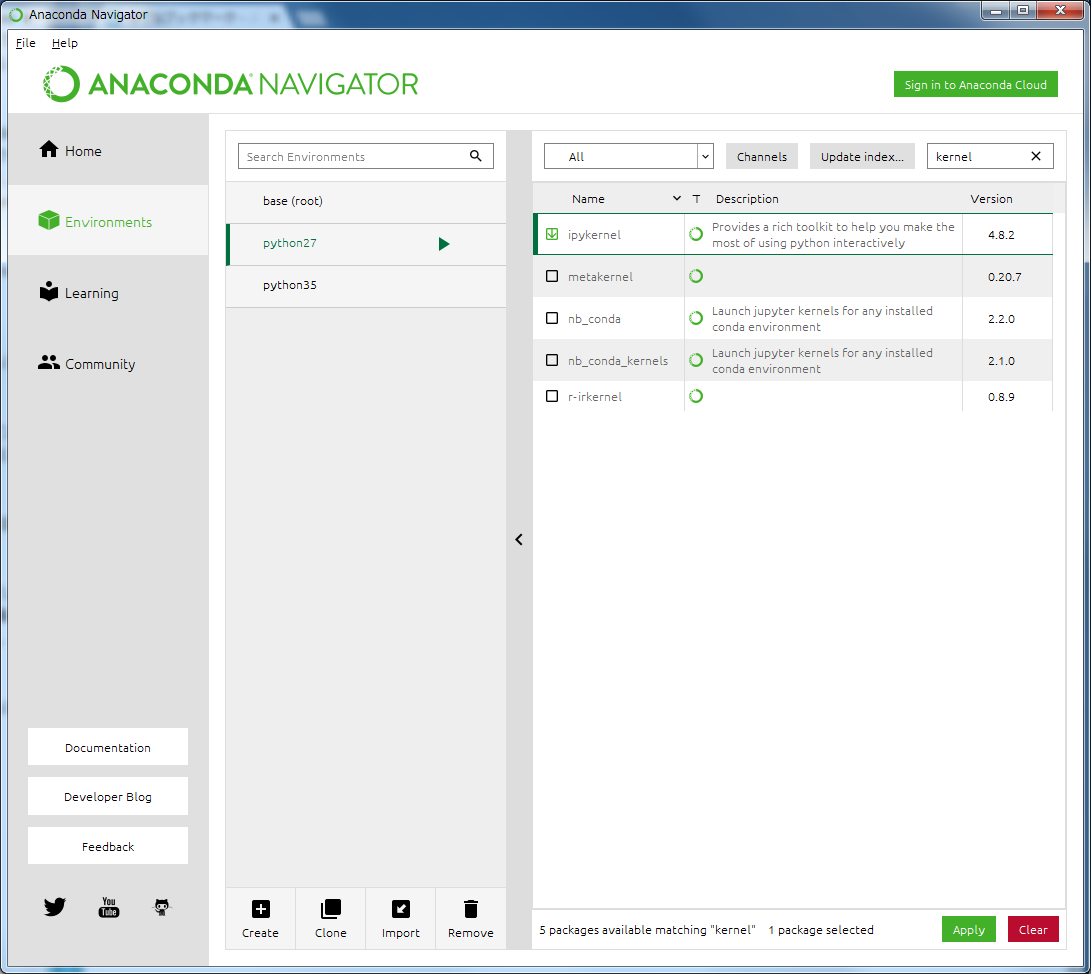Collapse the environments panel with the chevron
The image size is (1091, 974).
coord(518,539)
